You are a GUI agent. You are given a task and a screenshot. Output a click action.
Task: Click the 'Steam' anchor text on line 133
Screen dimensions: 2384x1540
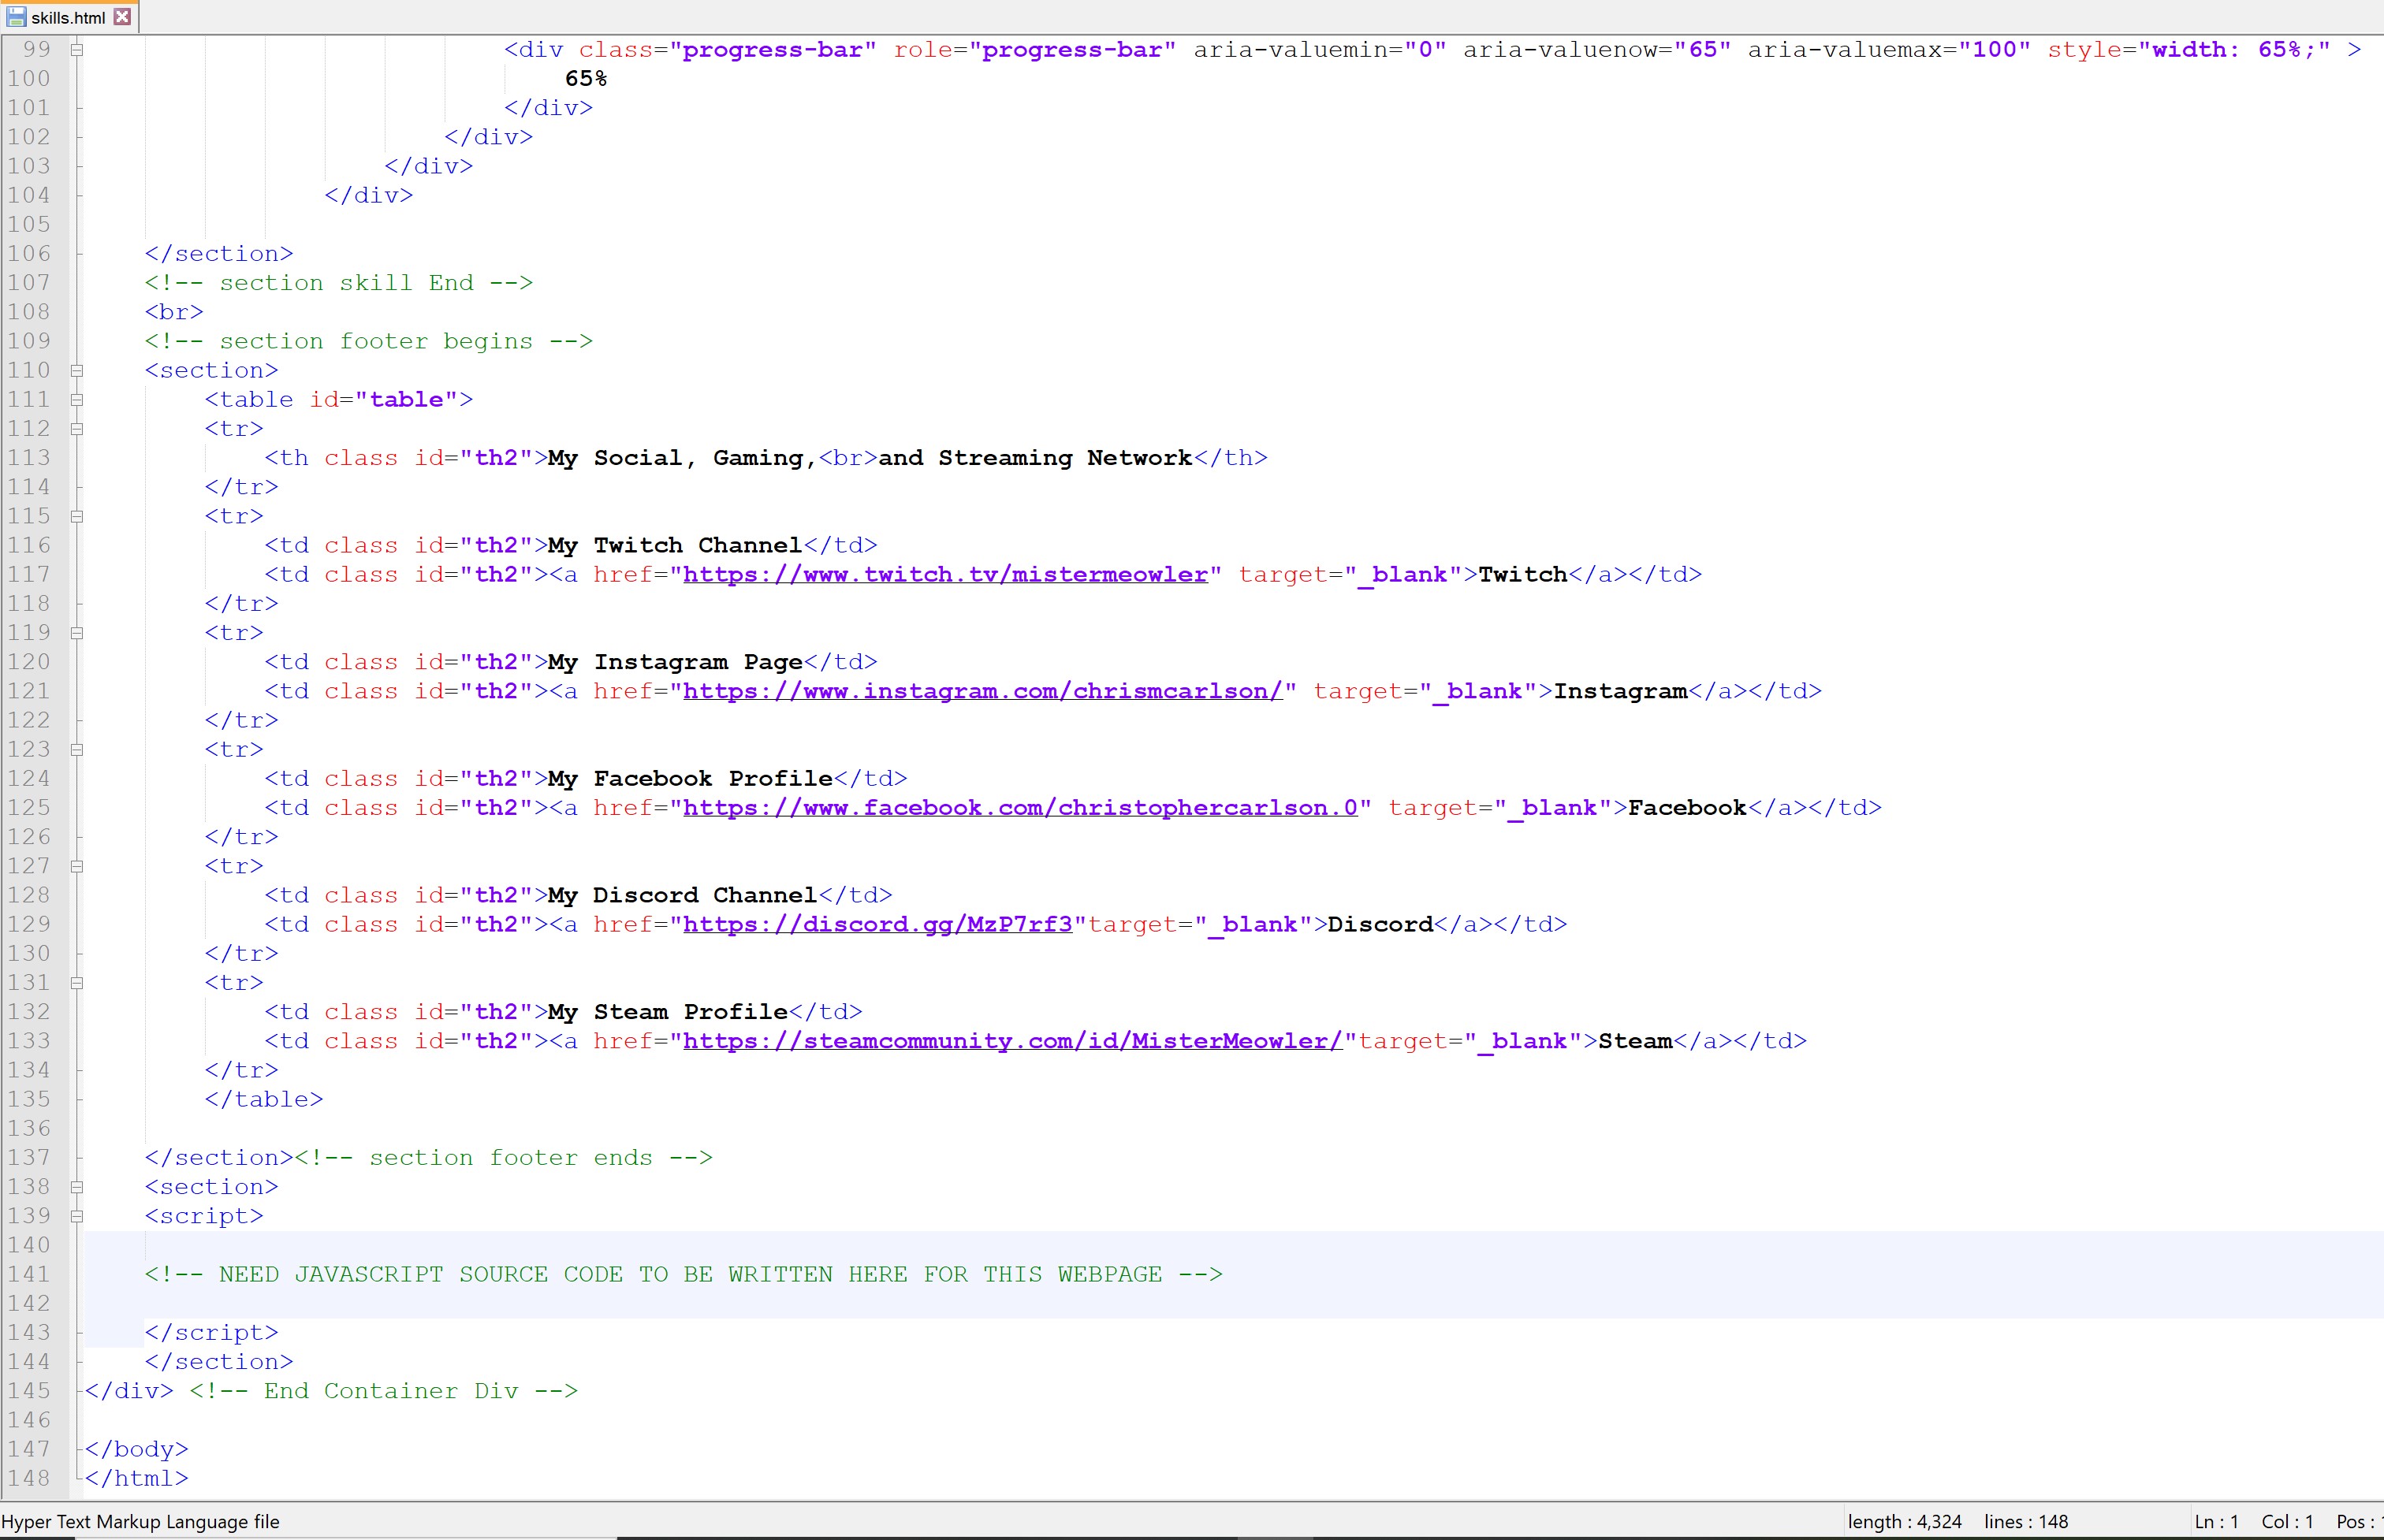tap(1635, 1041)
